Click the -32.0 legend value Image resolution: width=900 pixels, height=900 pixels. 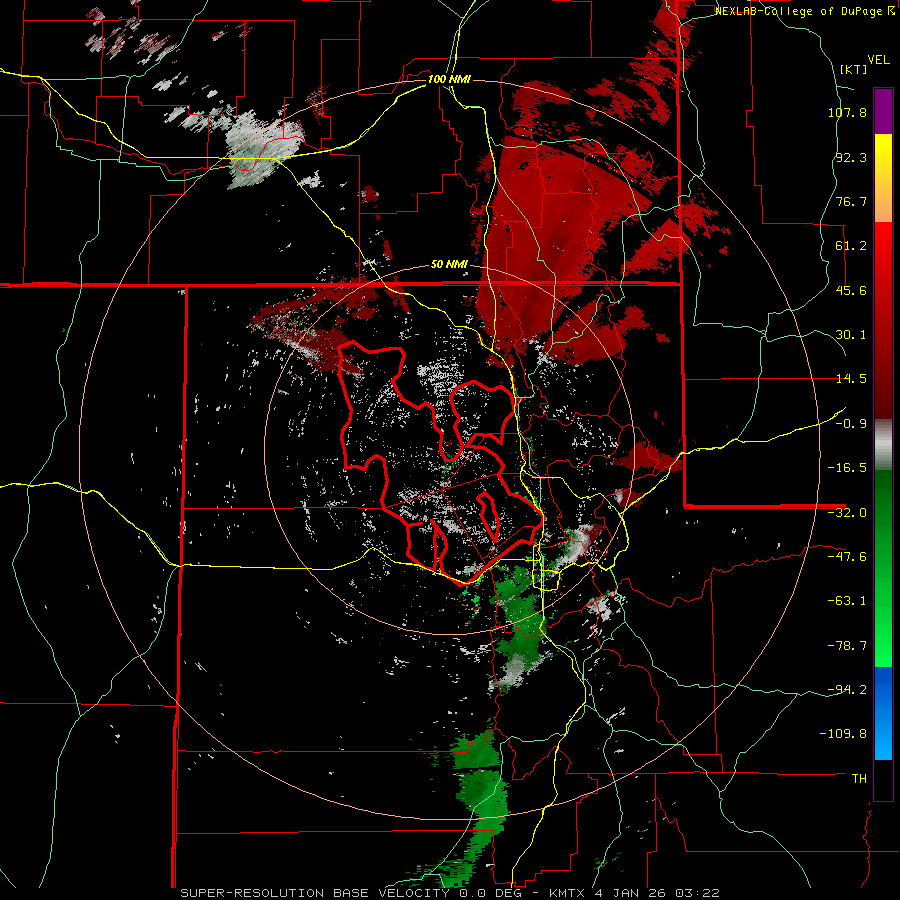click(847, 513)
